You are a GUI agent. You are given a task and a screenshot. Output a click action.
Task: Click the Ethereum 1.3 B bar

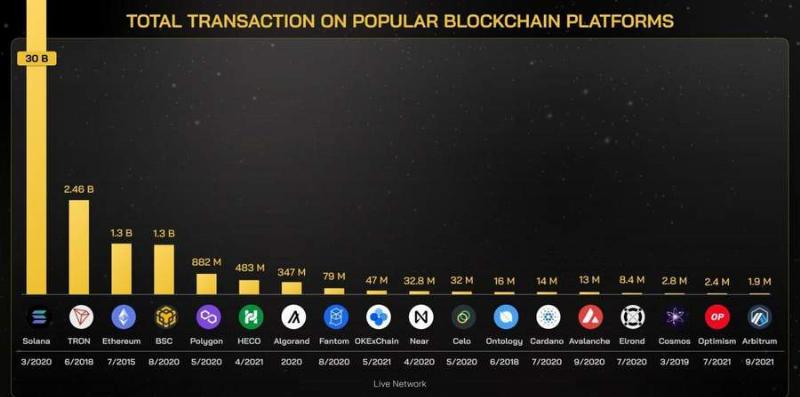(121, 269)
